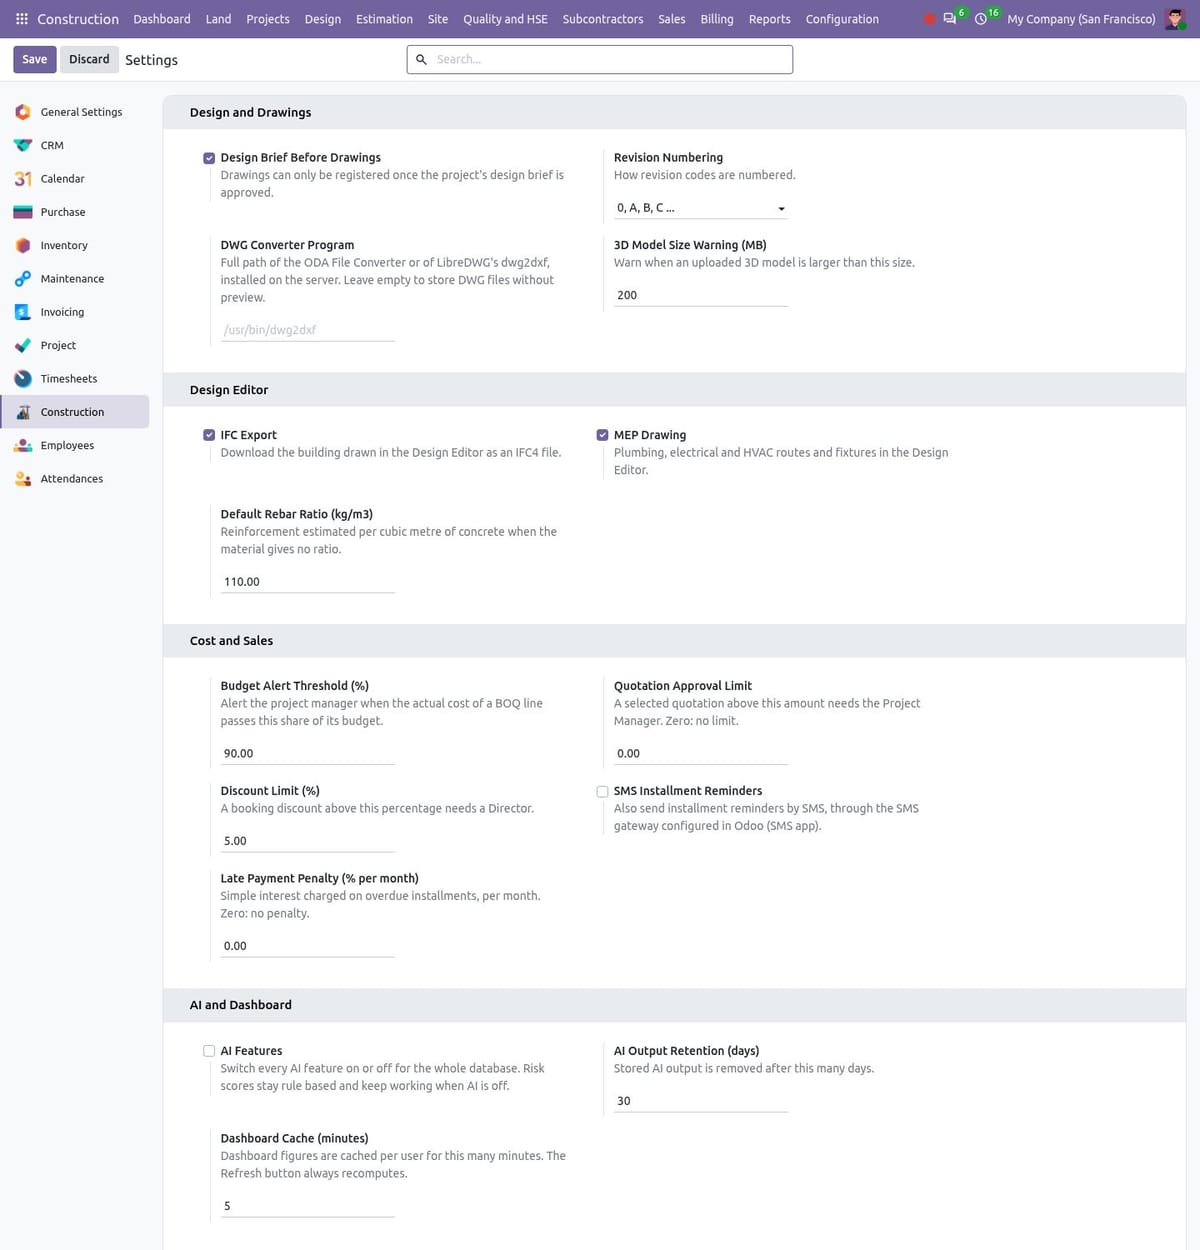The width and height of the screenshot is (1200, 1250).
Task: Open the messages conversation icon
Action: click(x=949, y=19)
